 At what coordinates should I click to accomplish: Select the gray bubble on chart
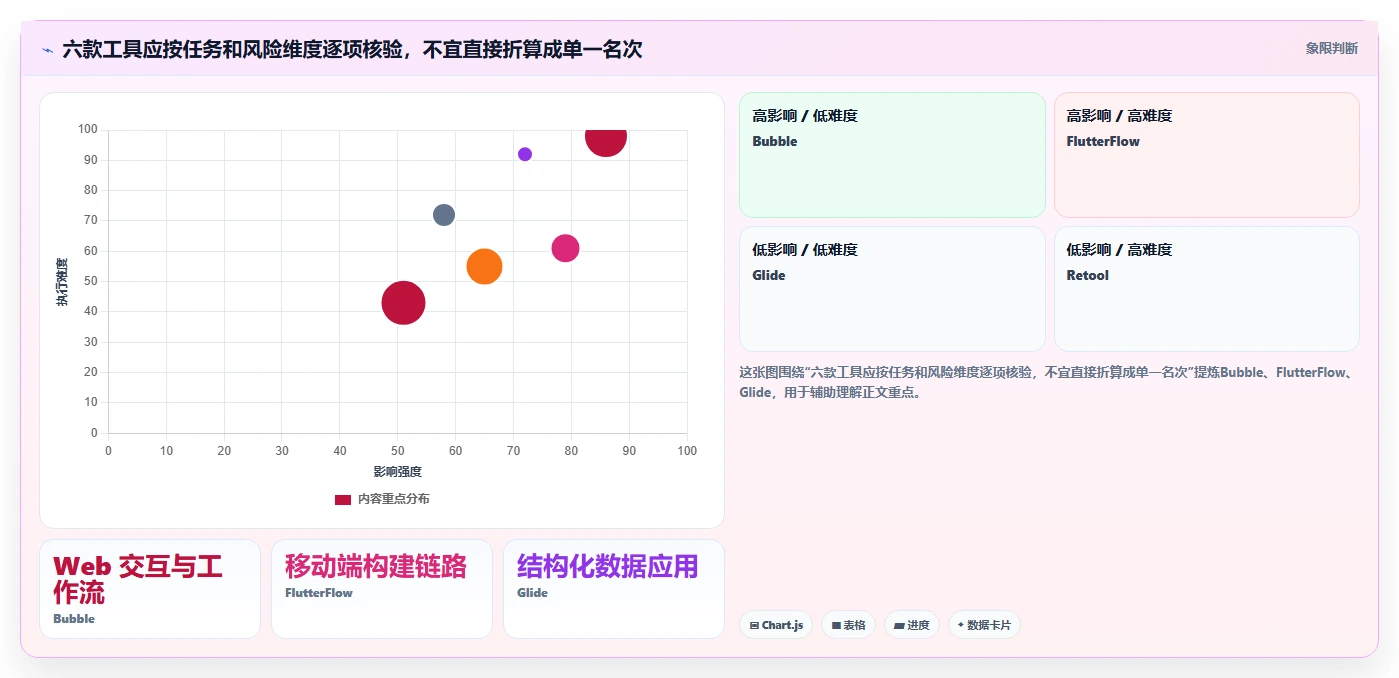pyautogui.click(x=444, y=215)
